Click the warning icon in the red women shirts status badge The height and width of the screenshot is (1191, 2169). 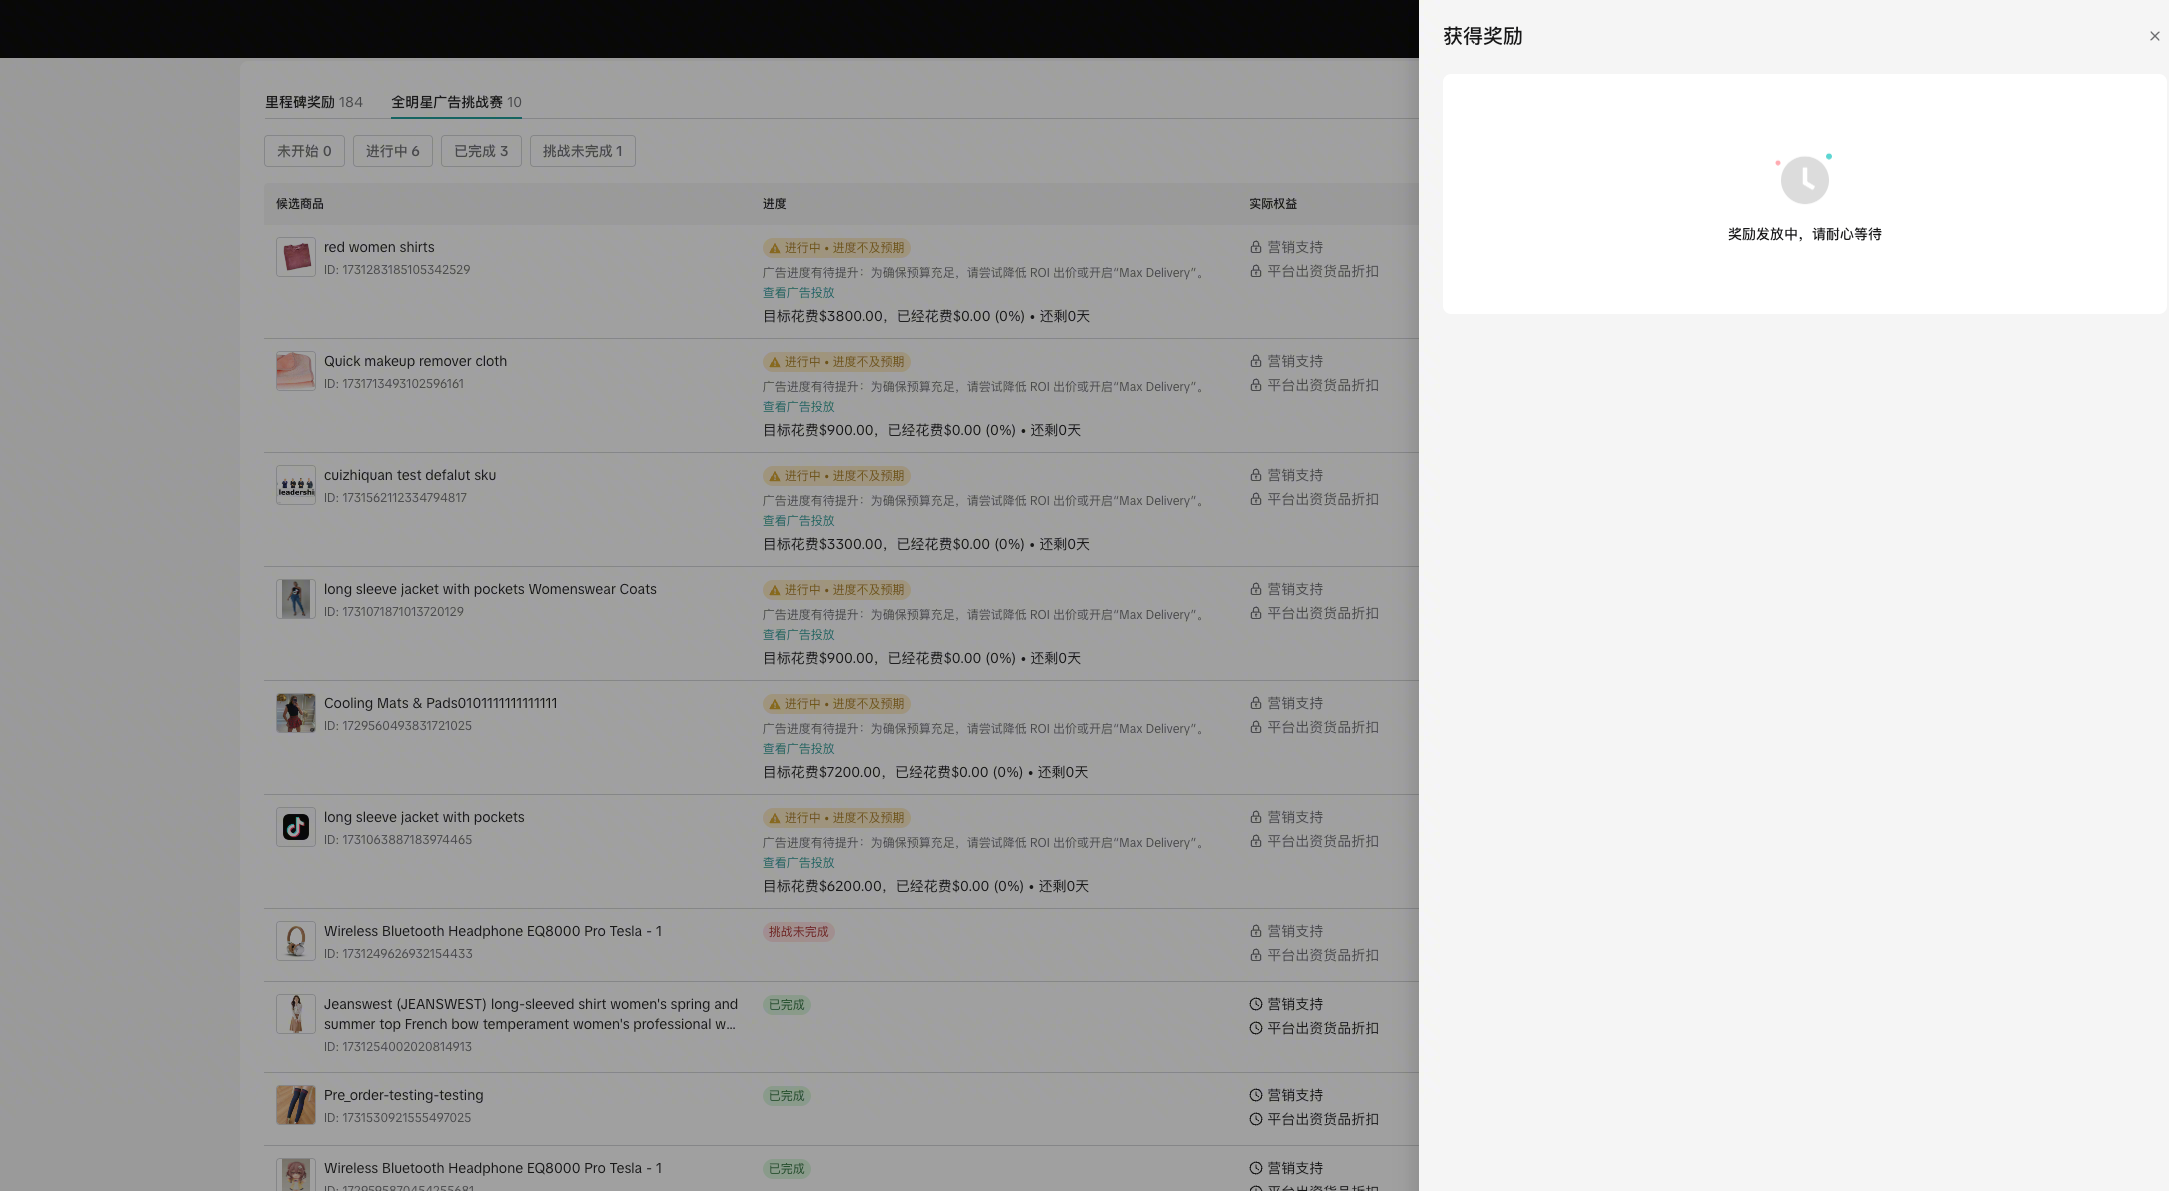click(774, 248)
